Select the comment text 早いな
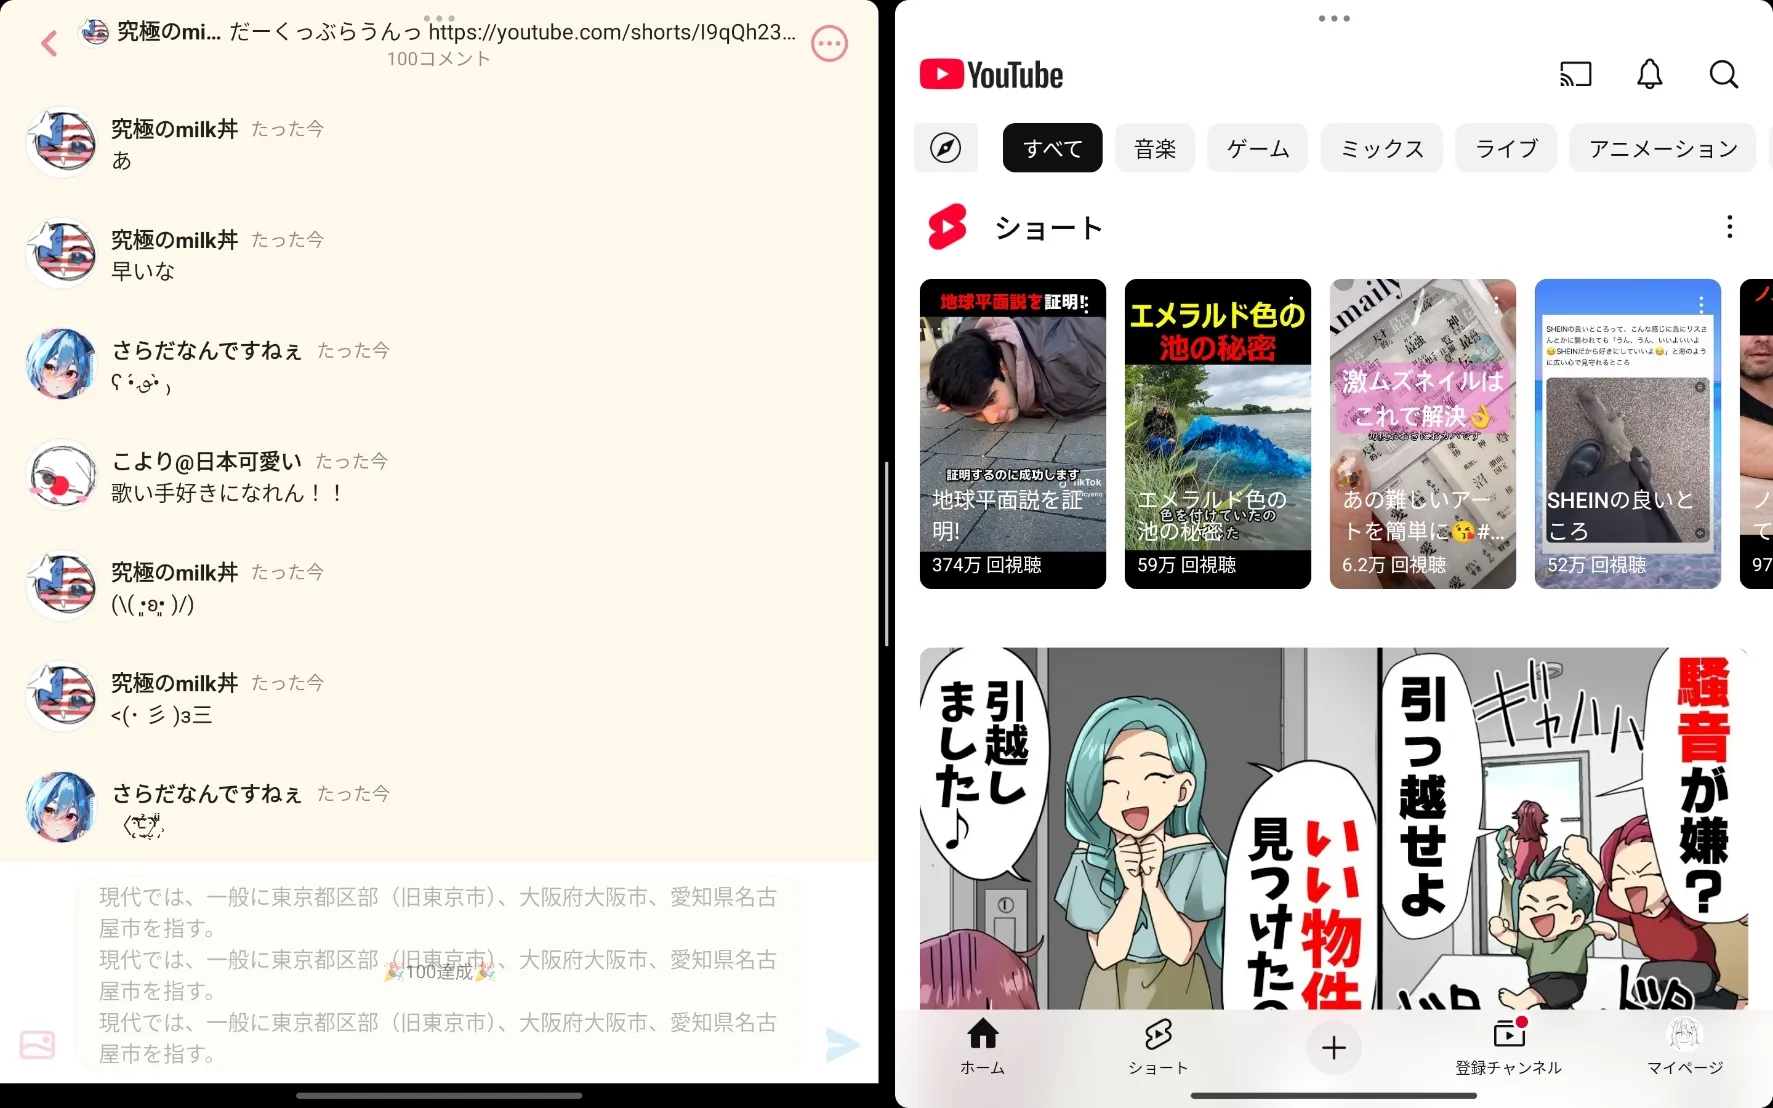 tap(143, 271)
